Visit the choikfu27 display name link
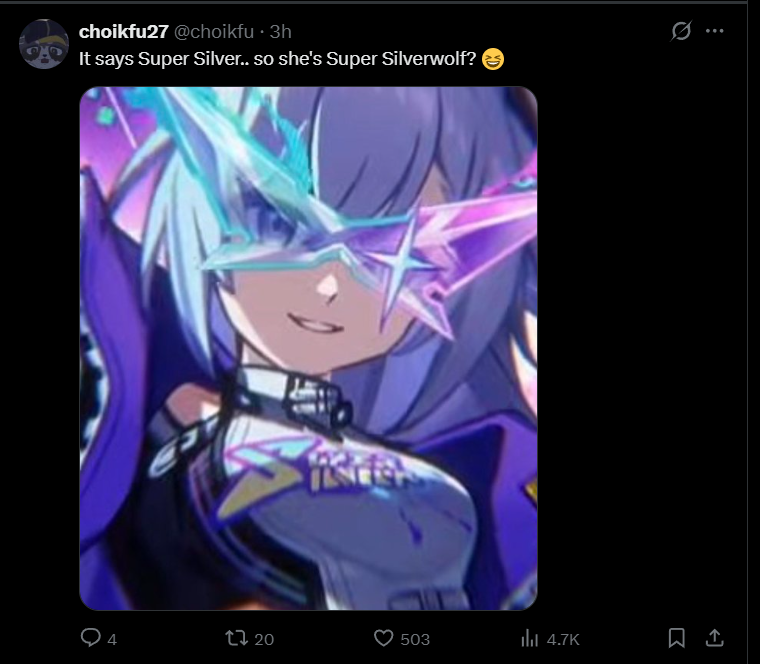Image resolution: width=760 pixels, height=664 pixels. point(124,32)
